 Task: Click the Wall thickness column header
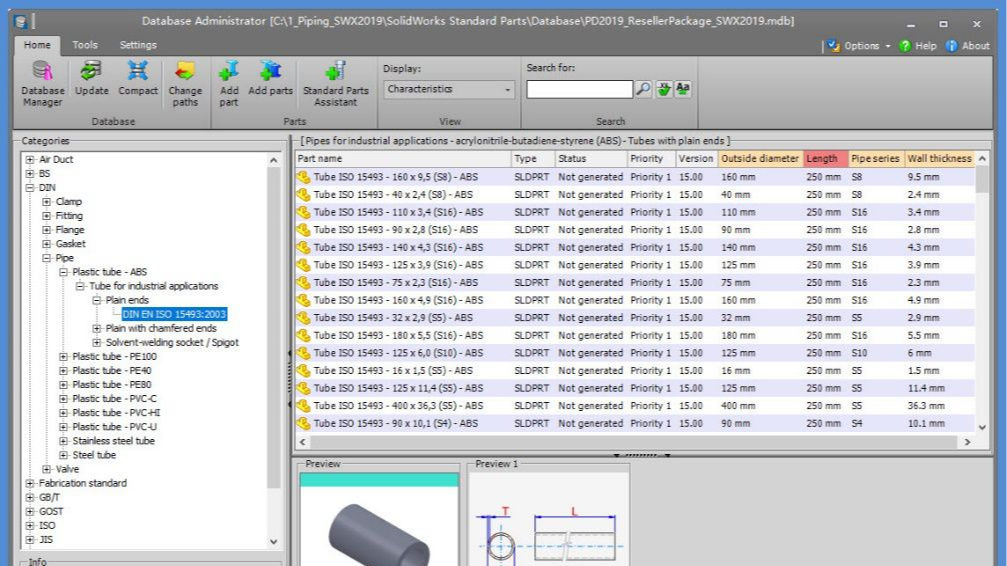[939, 159]
